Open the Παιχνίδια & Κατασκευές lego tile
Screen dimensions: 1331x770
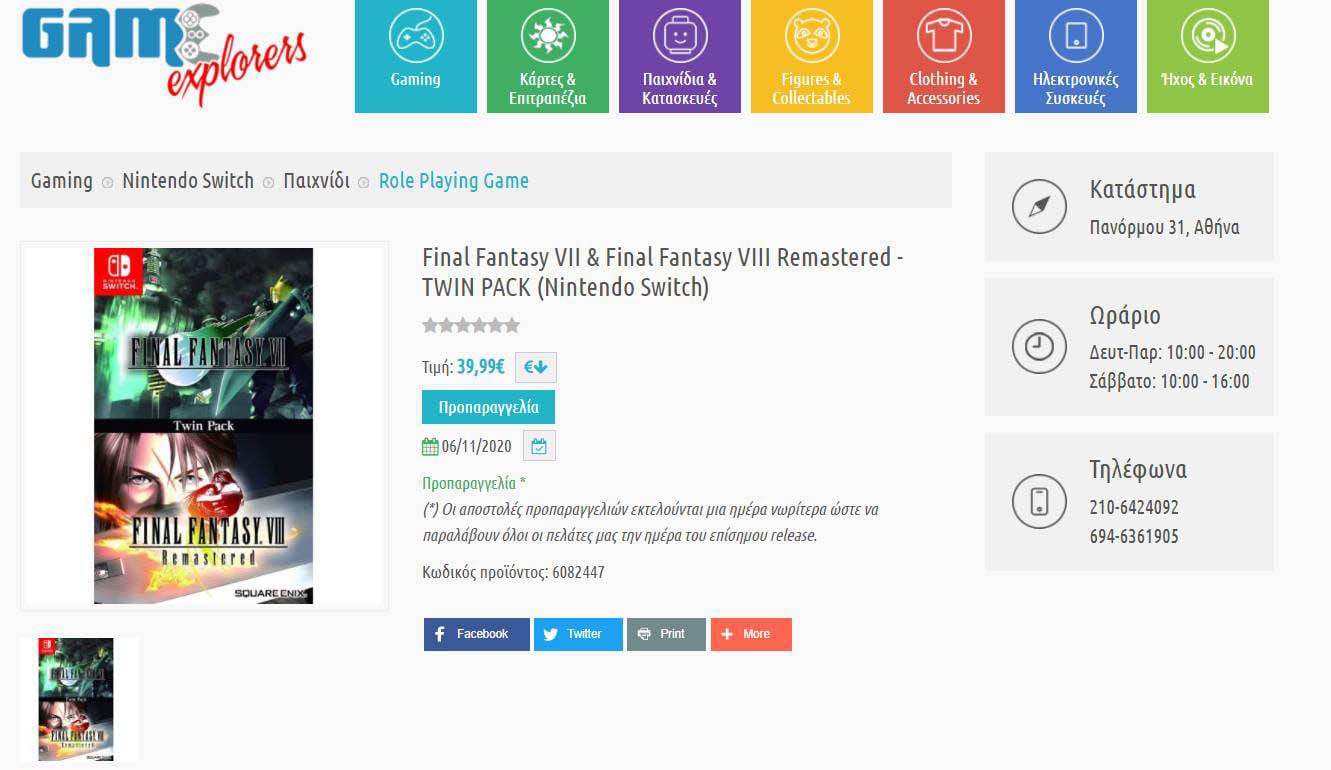pos(680,56)
